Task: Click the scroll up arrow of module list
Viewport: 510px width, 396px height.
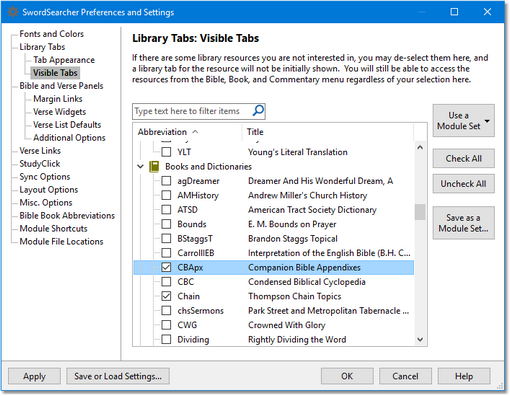Action: (x=420, y=147)
